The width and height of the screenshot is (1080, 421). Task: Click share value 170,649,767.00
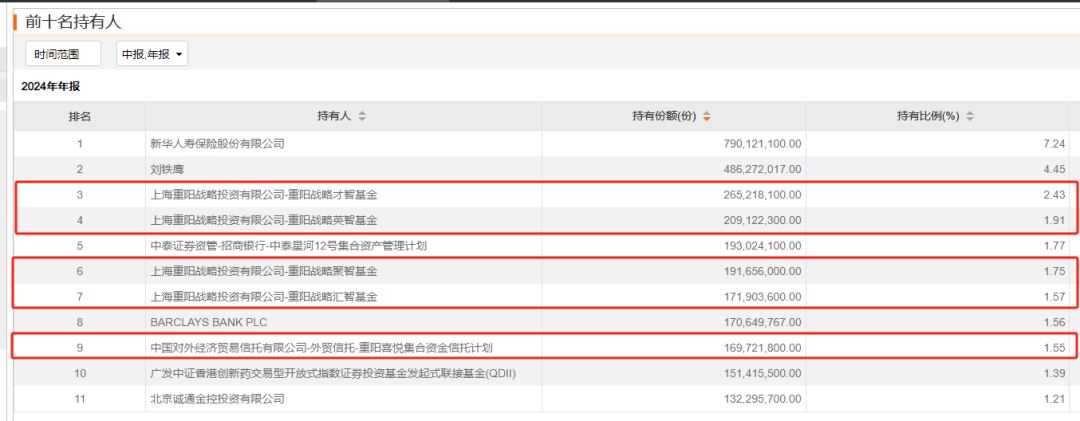[760, 322]
